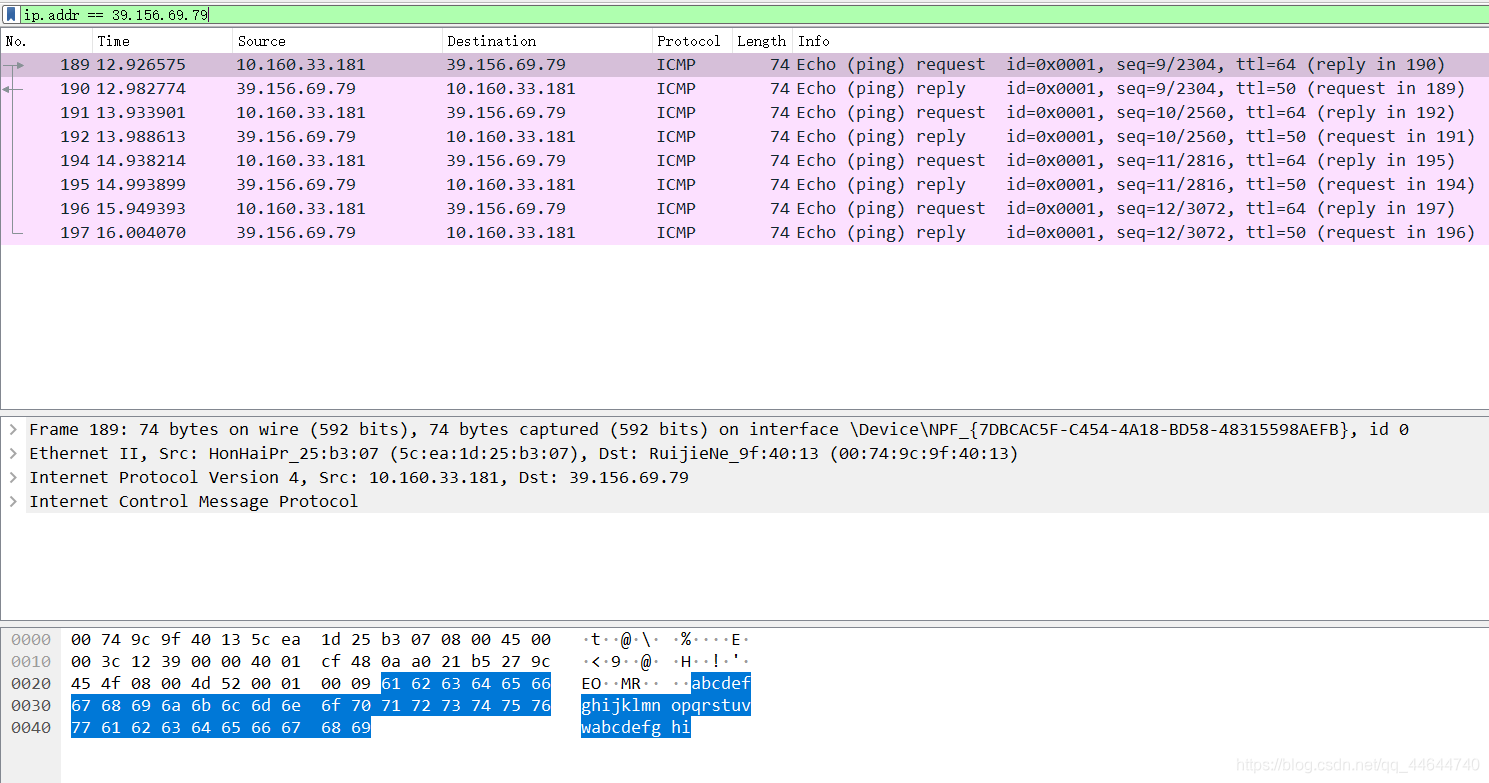Click the Info column header
This screenshot has height=783, width=1489.
point(1141,41)
